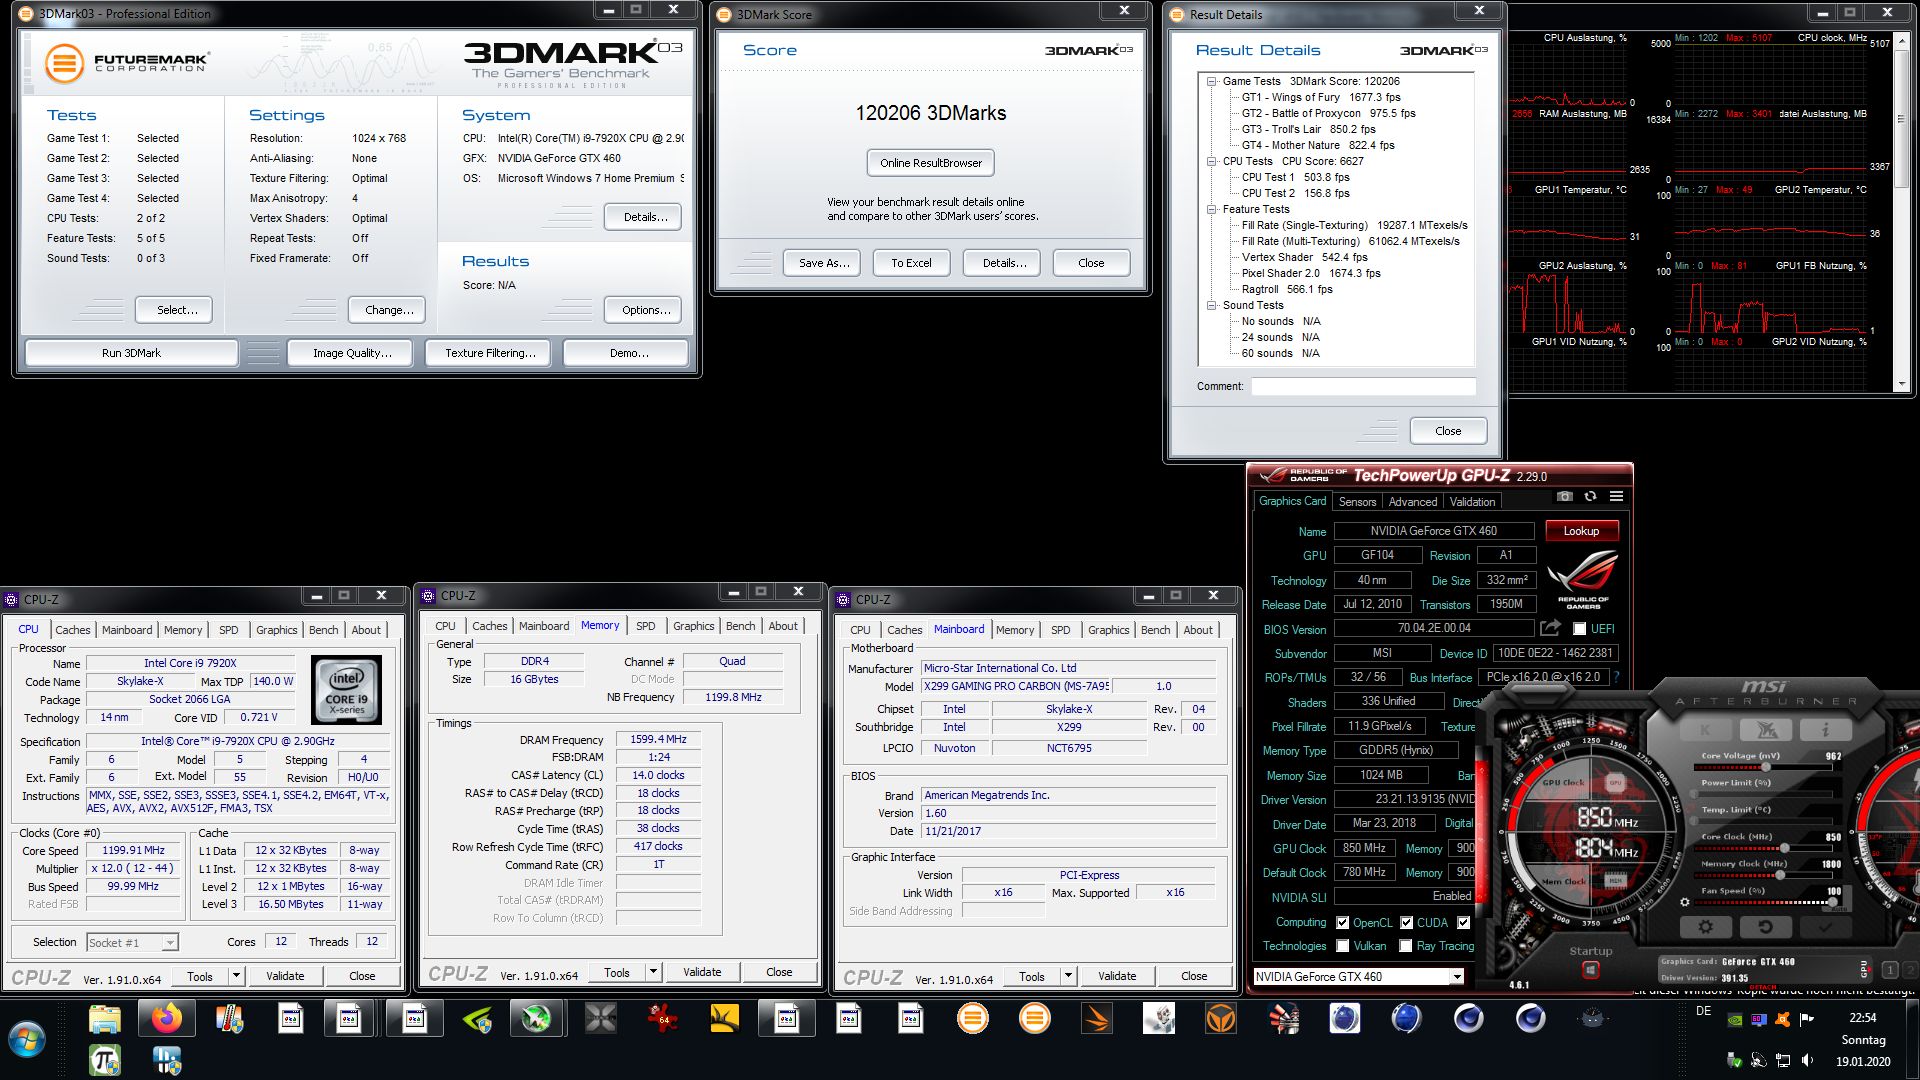Screen dimensions: 1920x1080
Task: Click the Run 3DMark button
Action: point(131,353)
